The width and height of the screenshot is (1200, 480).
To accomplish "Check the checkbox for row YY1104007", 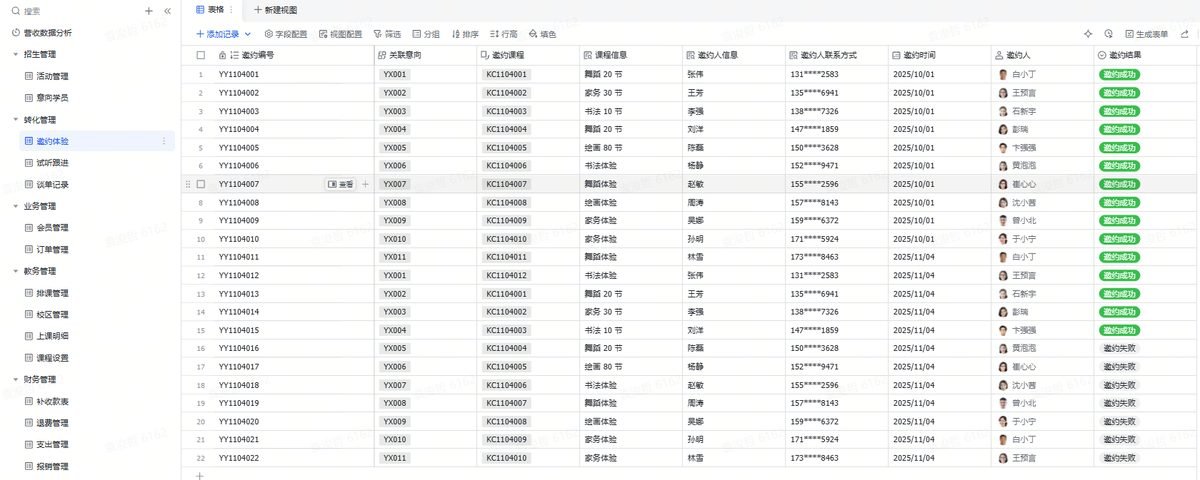I will click(x=201, y=184).
